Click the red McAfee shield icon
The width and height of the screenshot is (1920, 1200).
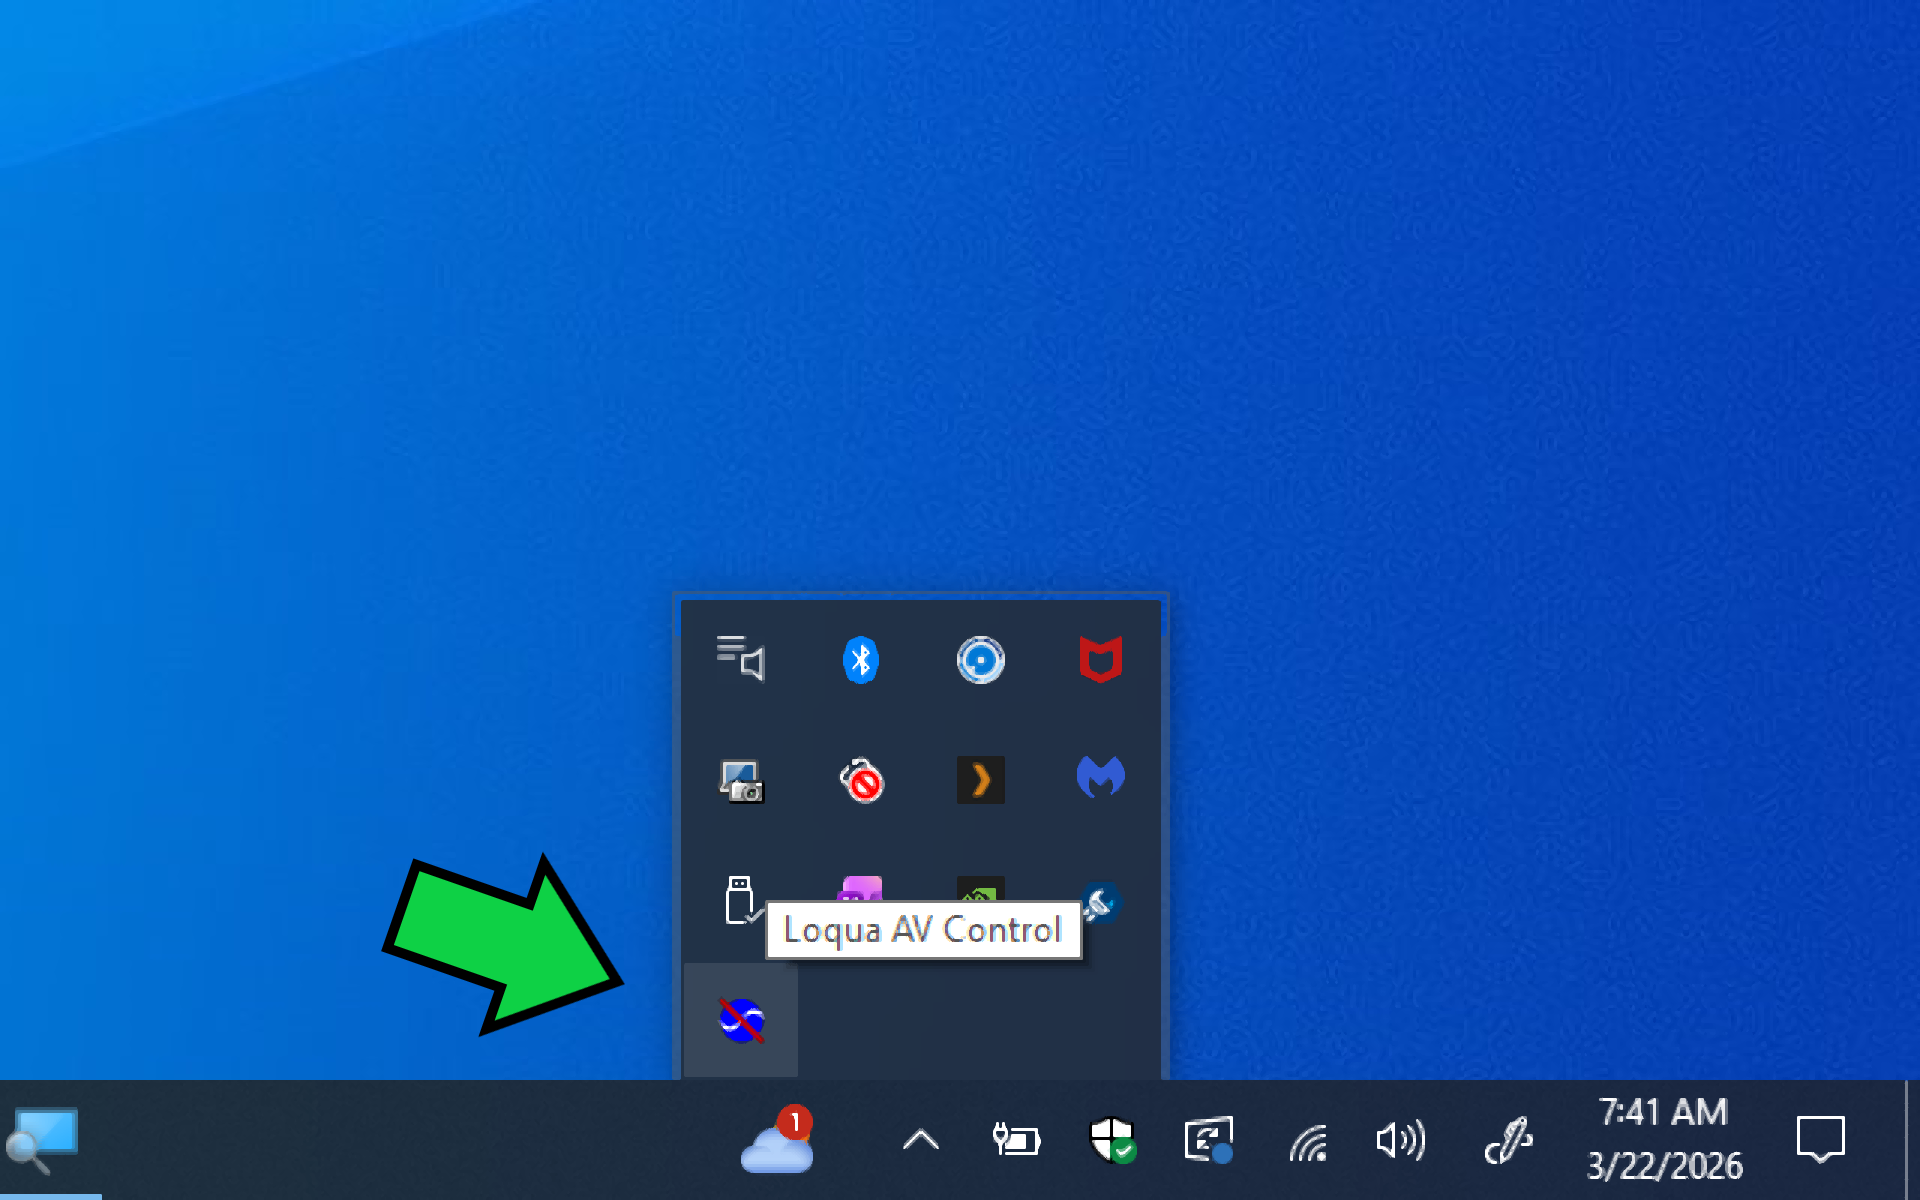coord(1100,660)
